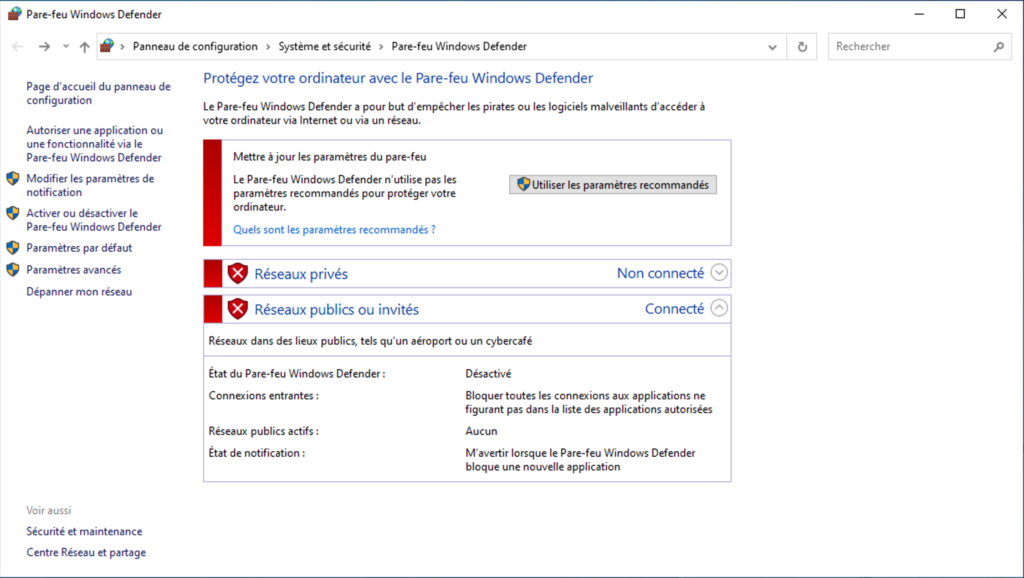This screenshot has width=1024, height=578.
Task: Open recent locations dropdown arrow
Action: tap(65, 46)
